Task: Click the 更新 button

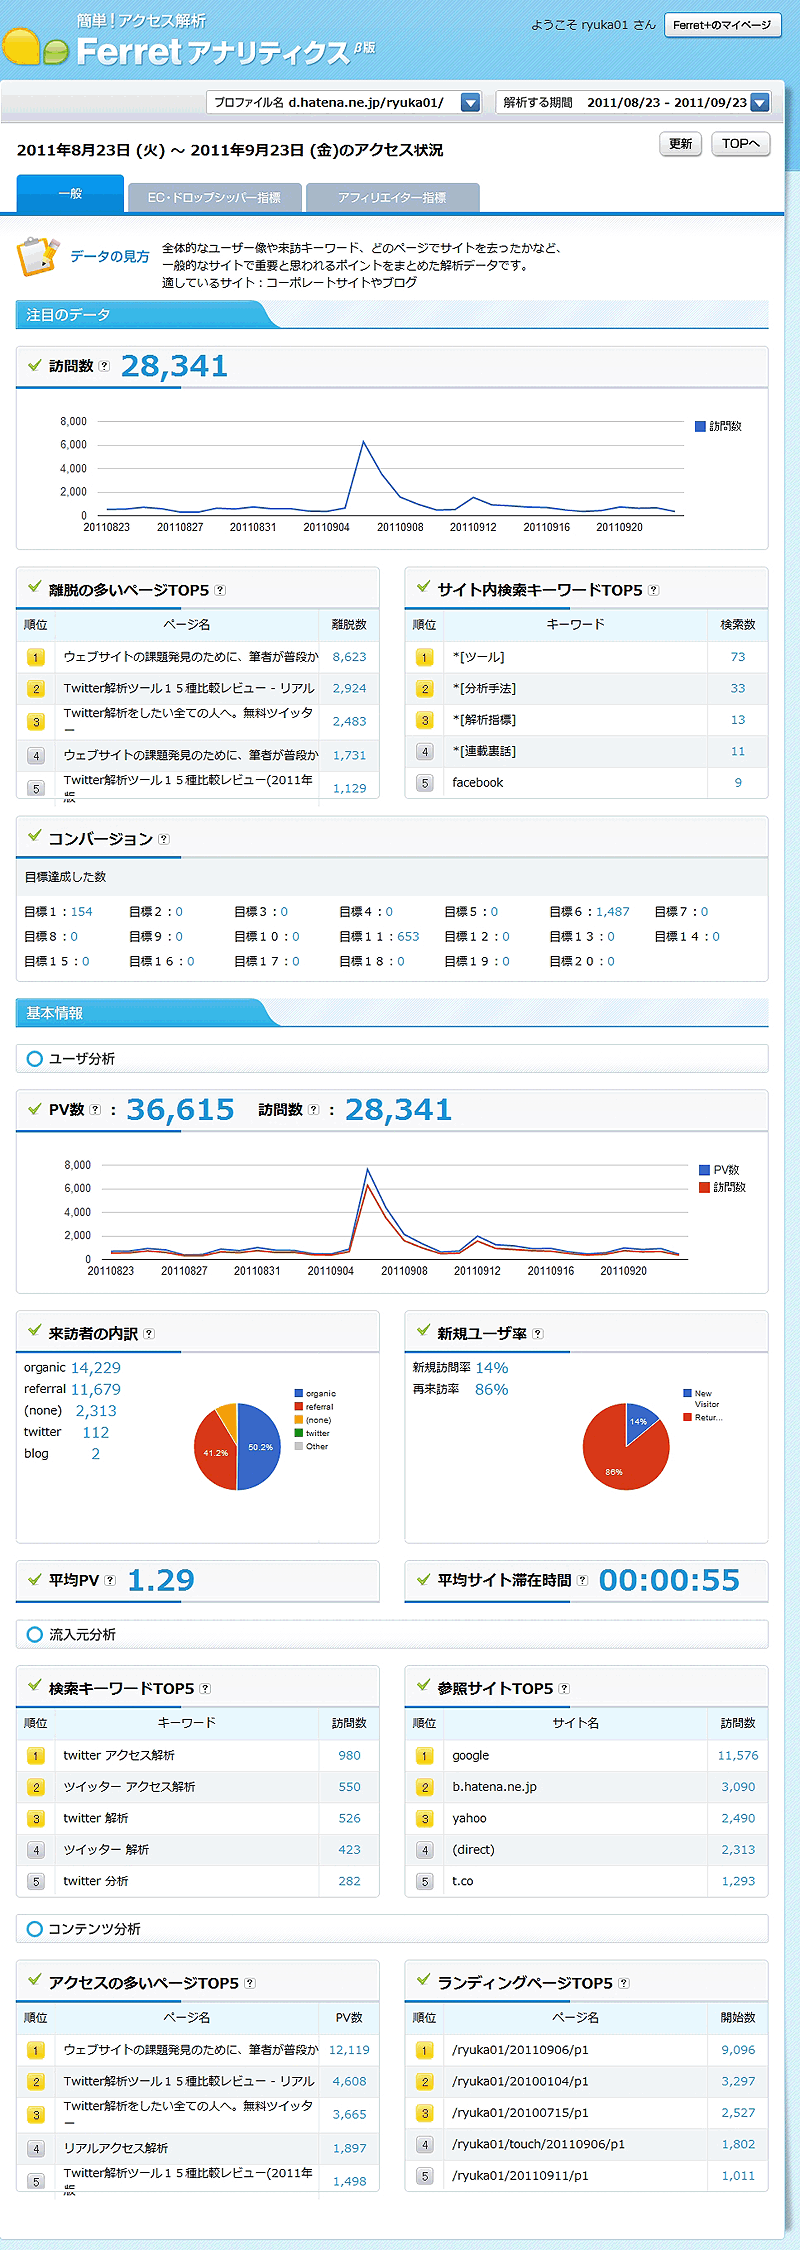Action: [680, 144]
